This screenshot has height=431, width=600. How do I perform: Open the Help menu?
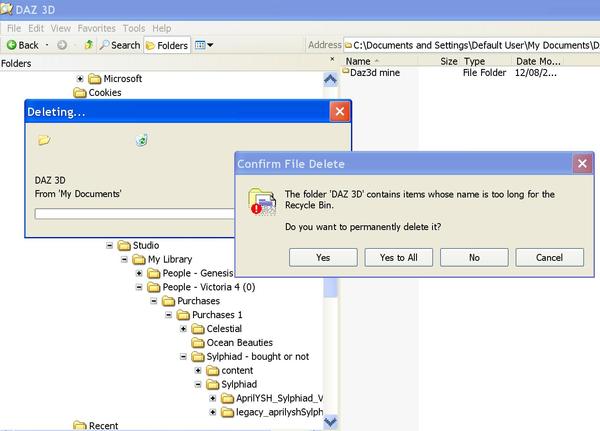click(x=161, y=28)
